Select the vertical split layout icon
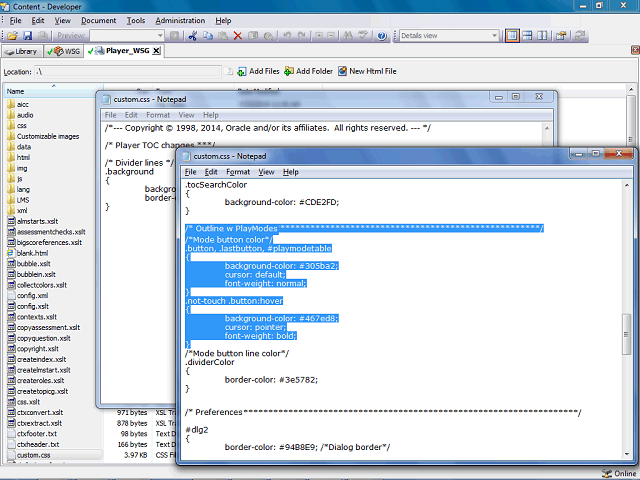The image size is (640, 480). click(542, 36)
